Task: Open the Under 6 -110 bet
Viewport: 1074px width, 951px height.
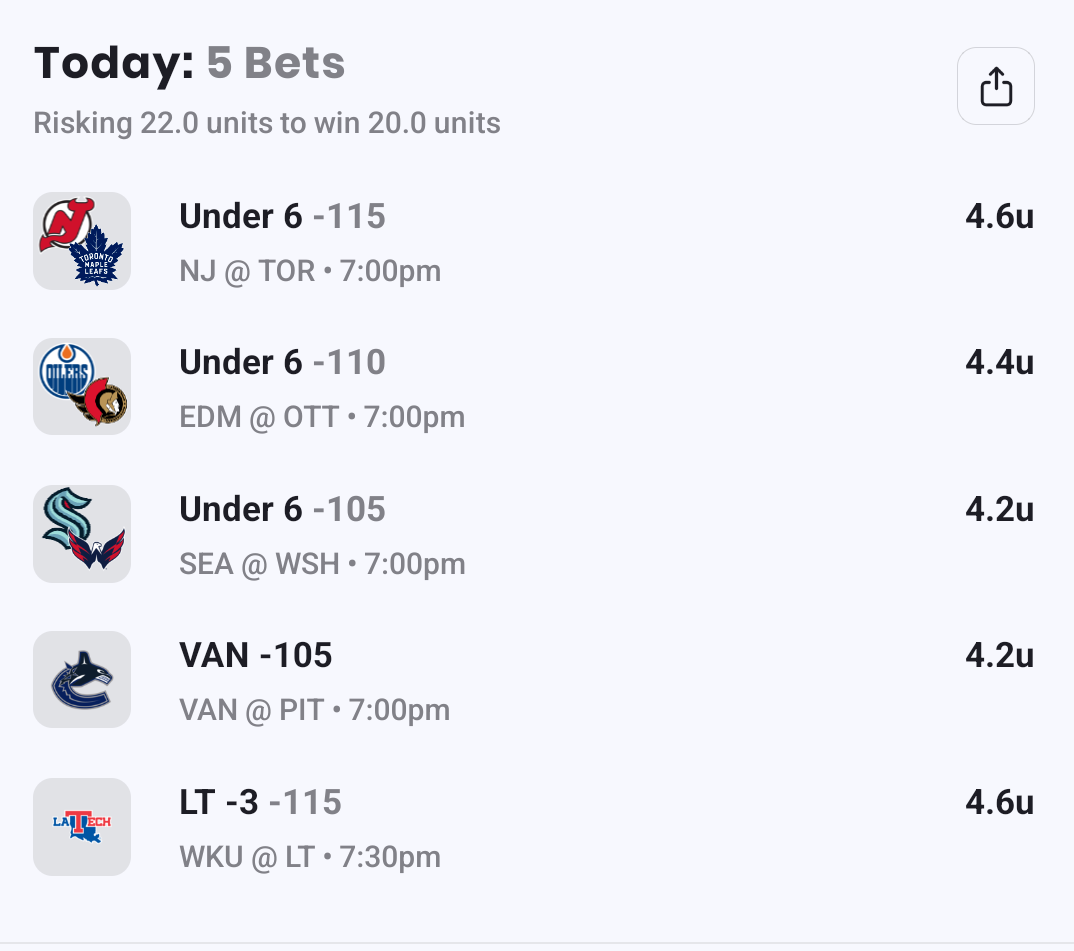Action: click(x=282, y=362)
